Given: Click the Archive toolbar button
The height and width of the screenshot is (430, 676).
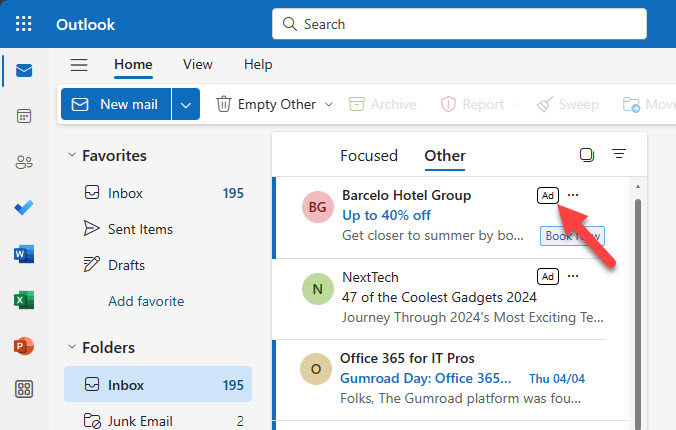Looking at the screenshot, I should (x=382, y=104).
